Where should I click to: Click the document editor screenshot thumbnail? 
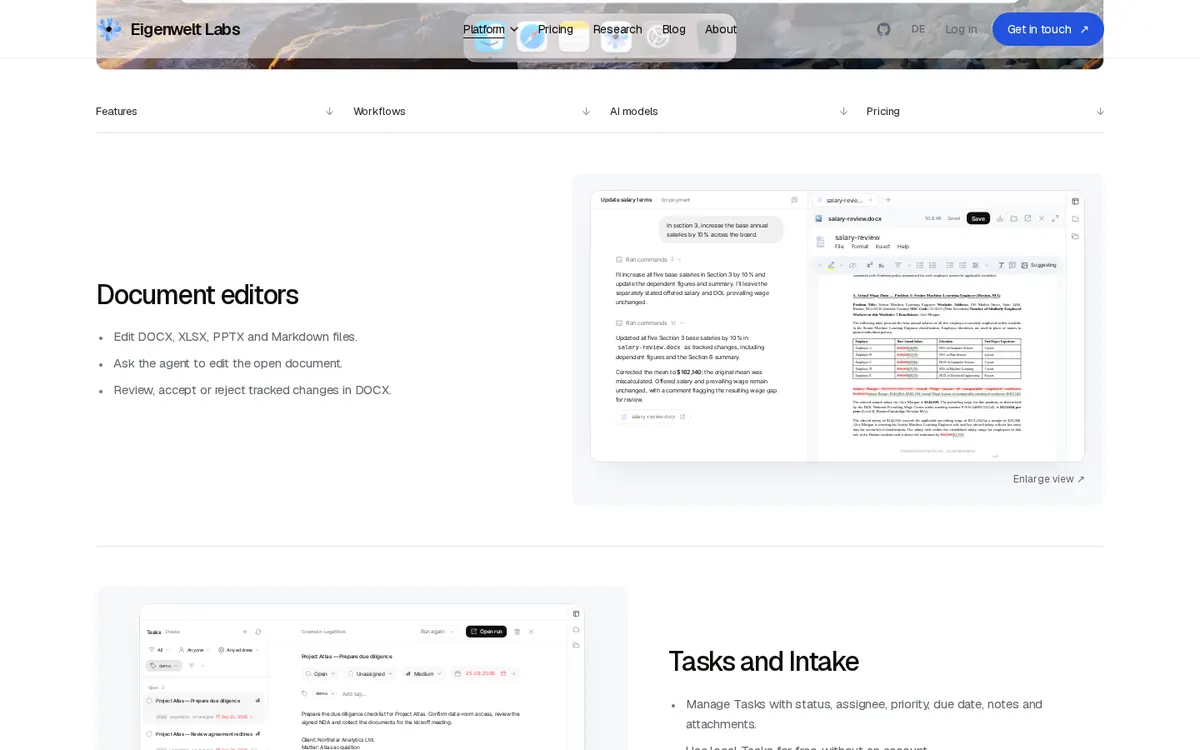(837, 326)
